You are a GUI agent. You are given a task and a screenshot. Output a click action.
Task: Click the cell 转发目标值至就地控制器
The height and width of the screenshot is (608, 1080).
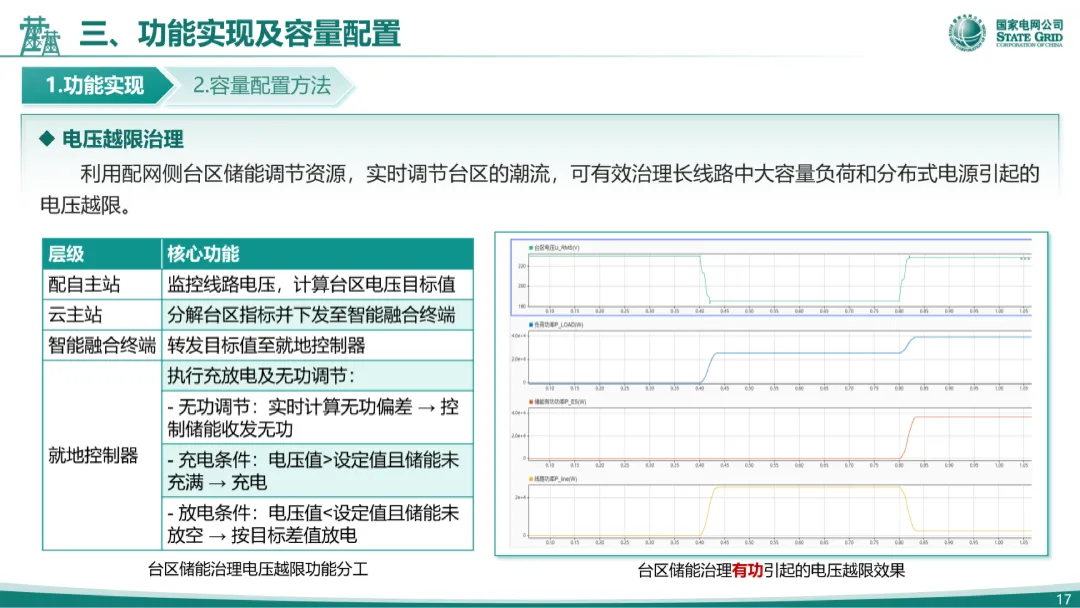(x=318, y=345)
